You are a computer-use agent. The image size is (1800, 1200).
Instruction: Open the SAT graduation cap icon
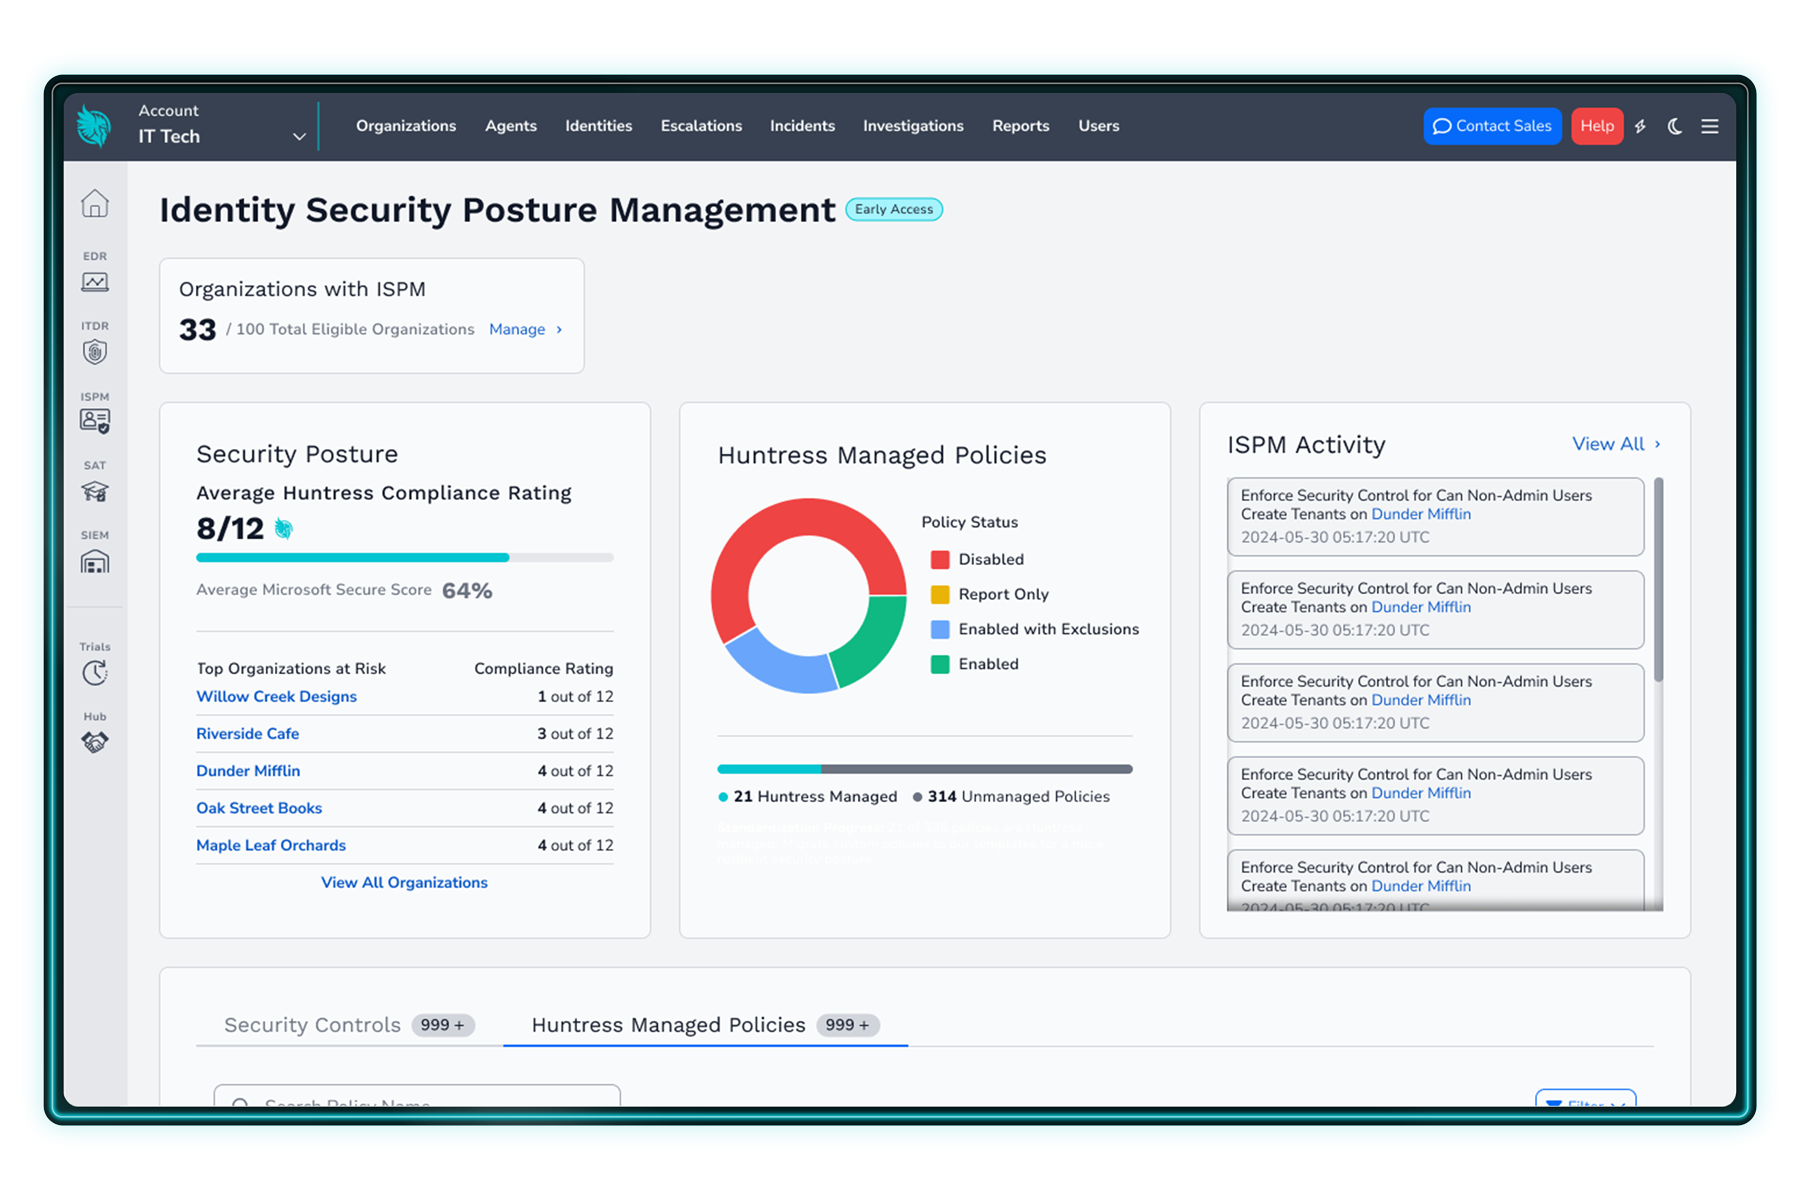pyautogui.click(x=95, y=491)
